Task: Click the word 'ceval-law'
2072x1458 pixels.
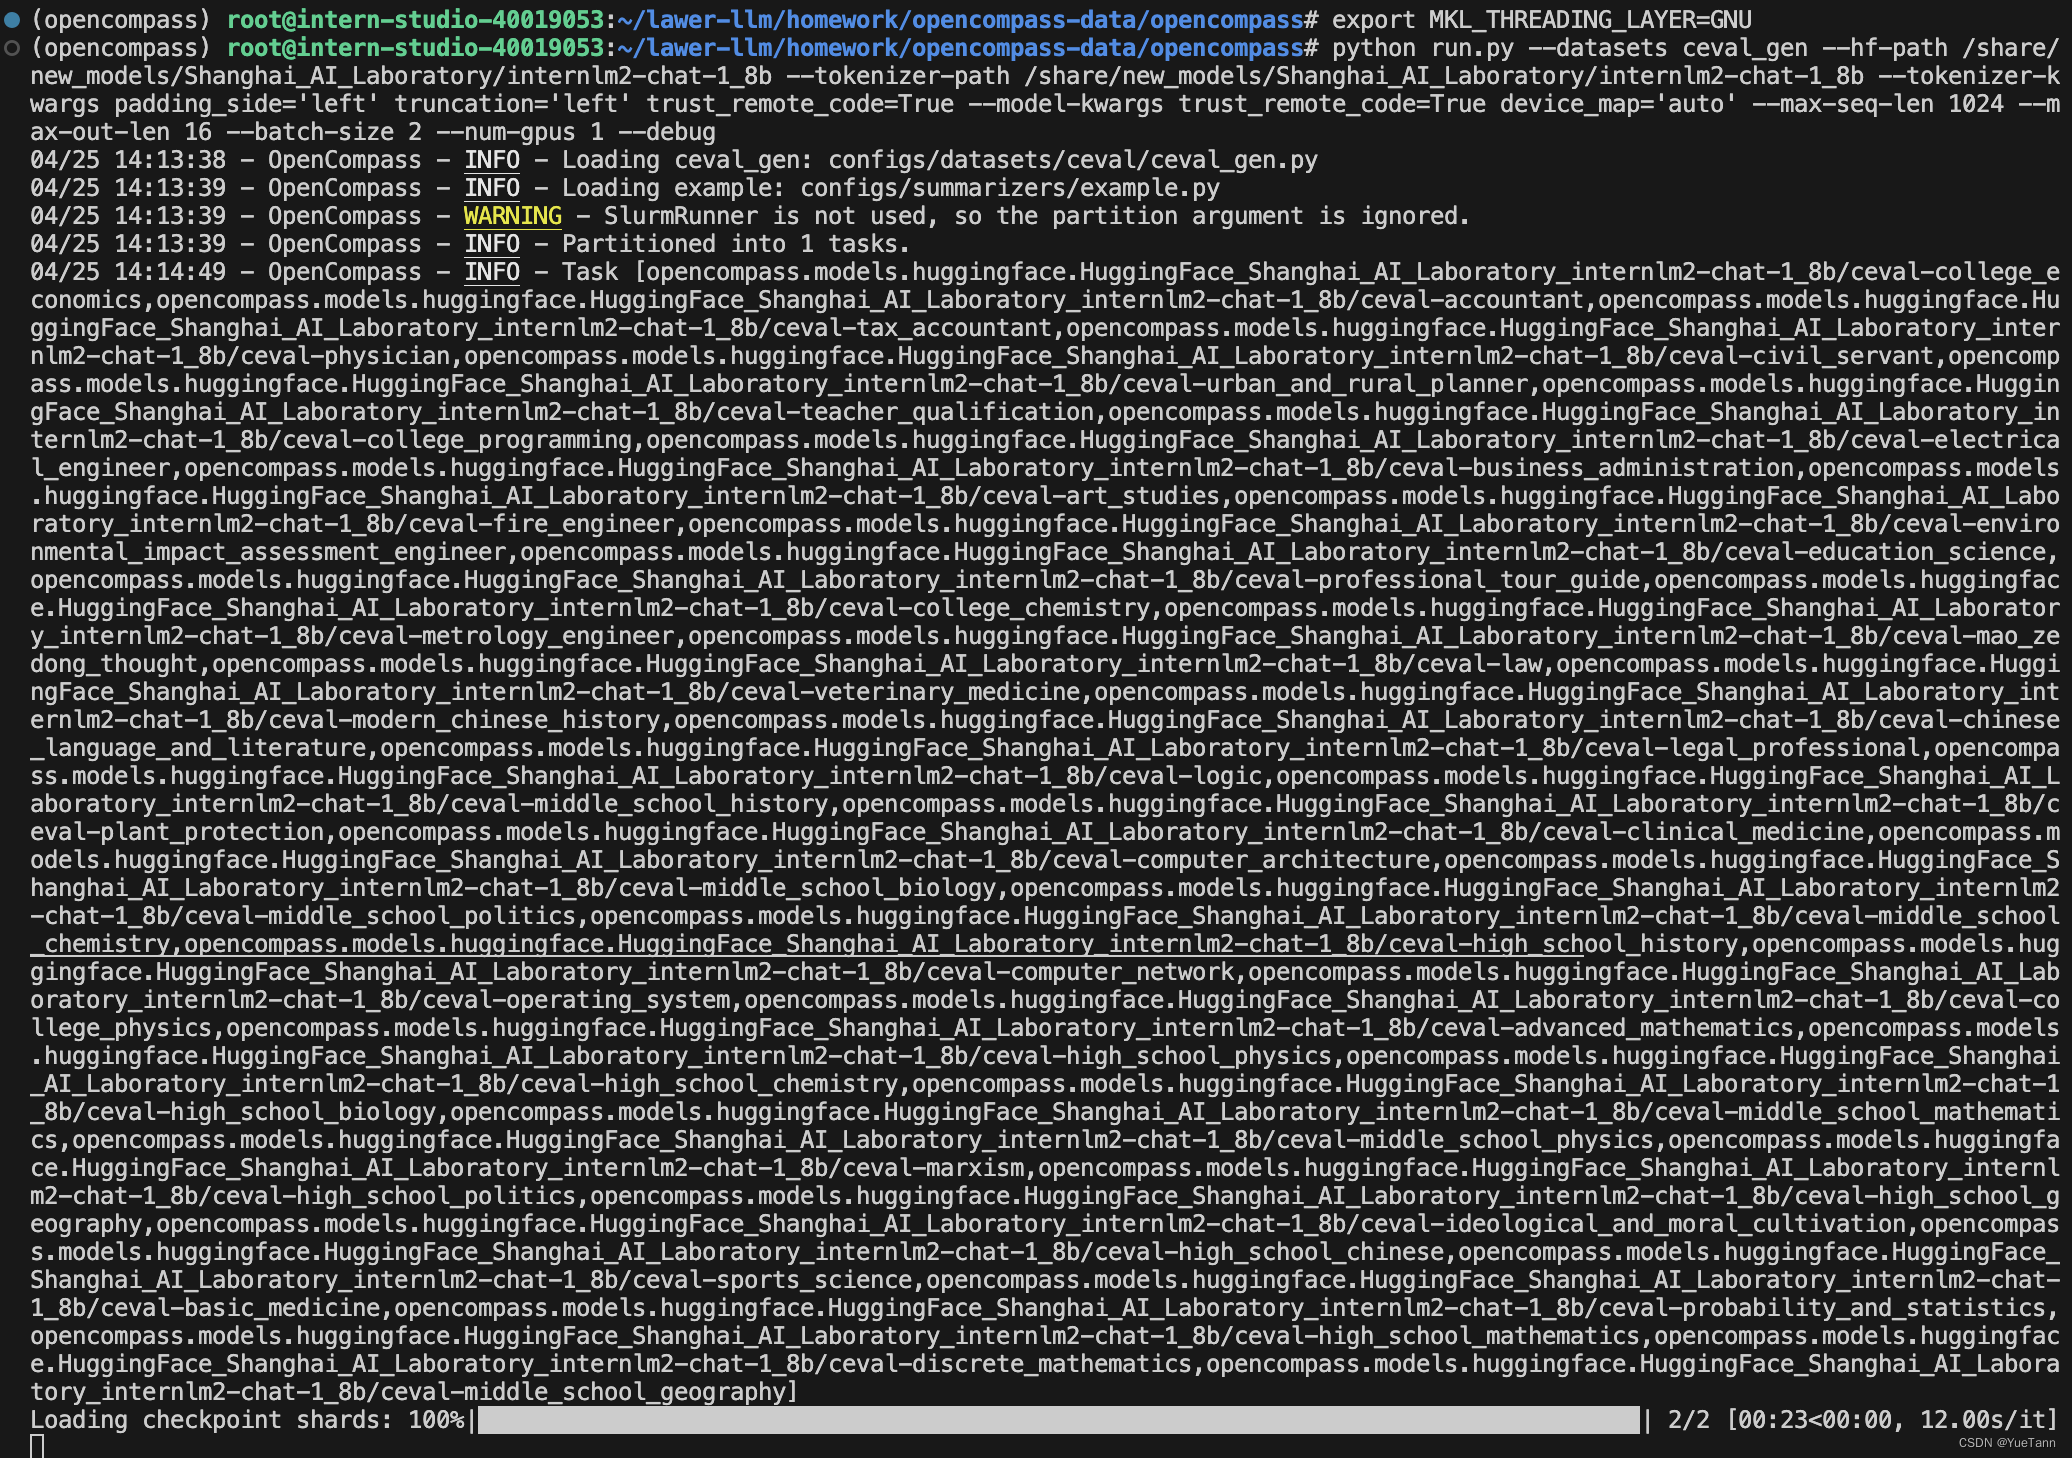Action: pyautogui.click(x=1479, y=664)
